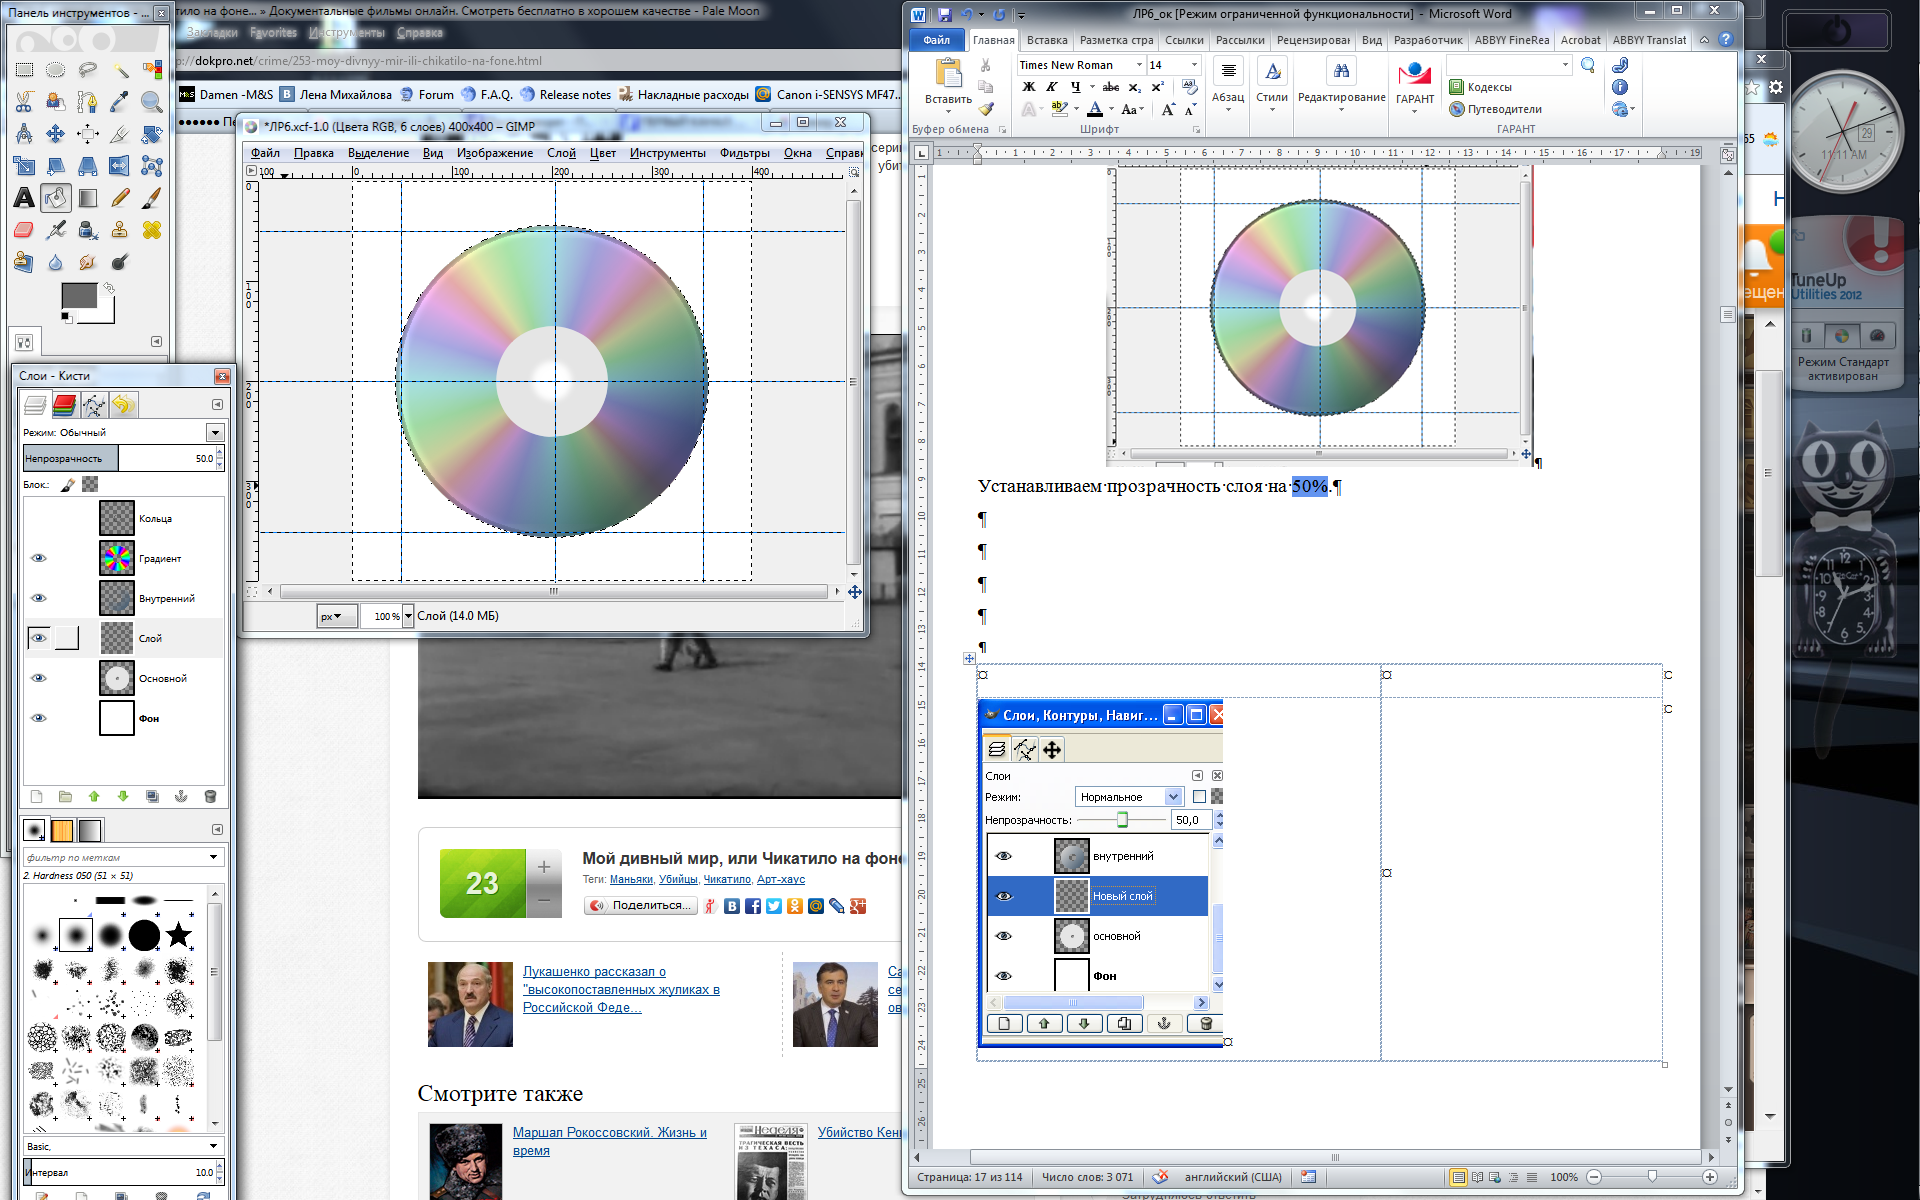Switch to the Channels tab in GIMP dock
Image resolution: width=1920 pixels, height=1200 pixels.
pyautogui.click(x=64, y=405)
